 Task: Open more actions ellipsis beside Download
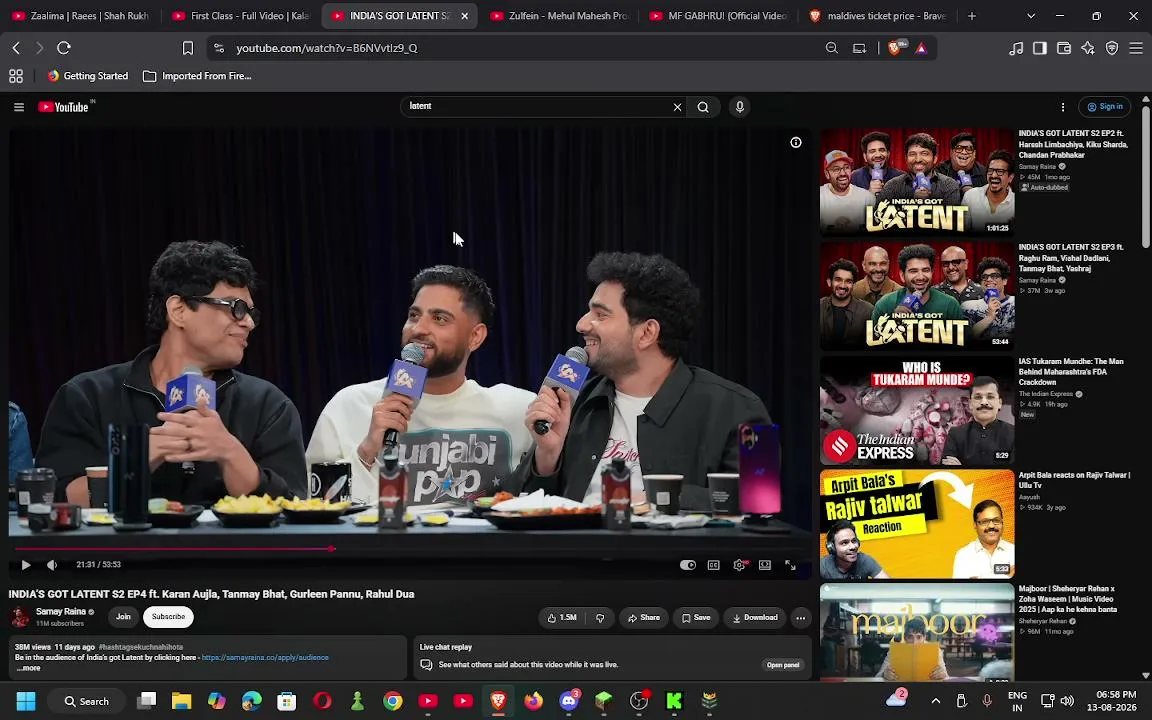(801, 618)
